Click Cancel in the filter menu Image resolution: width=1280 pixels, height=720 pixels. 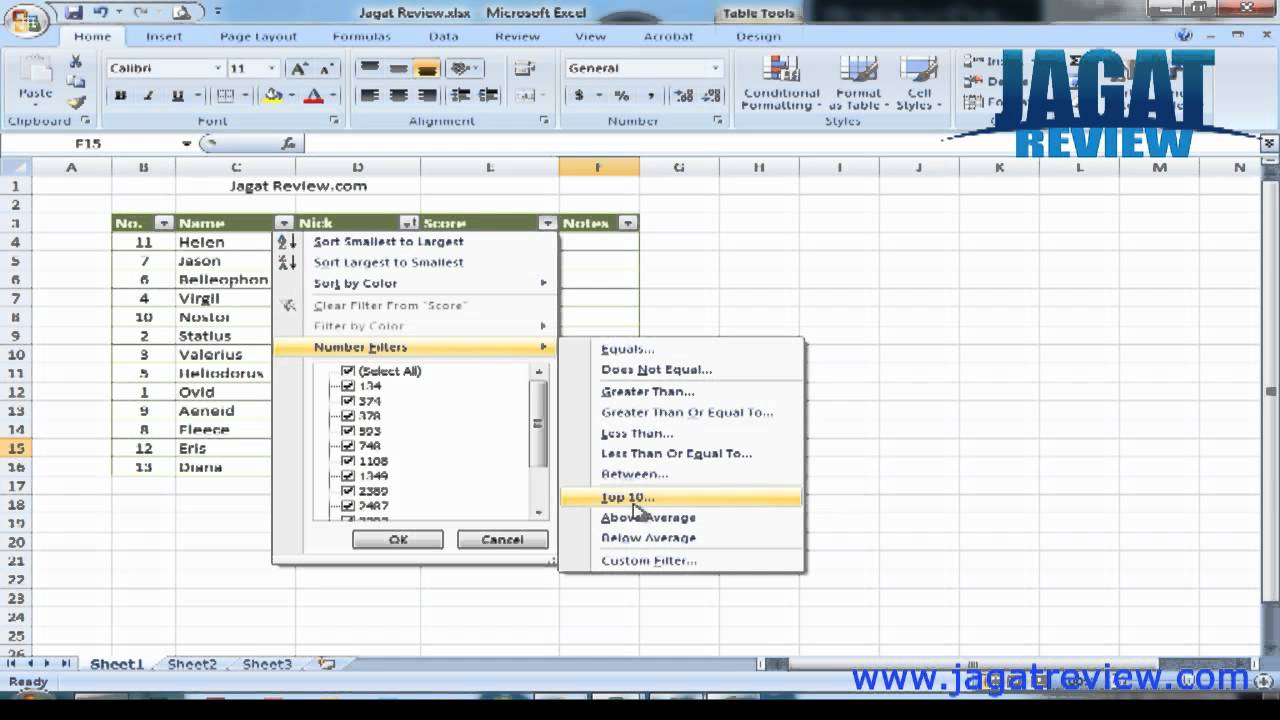coord(502,540)
